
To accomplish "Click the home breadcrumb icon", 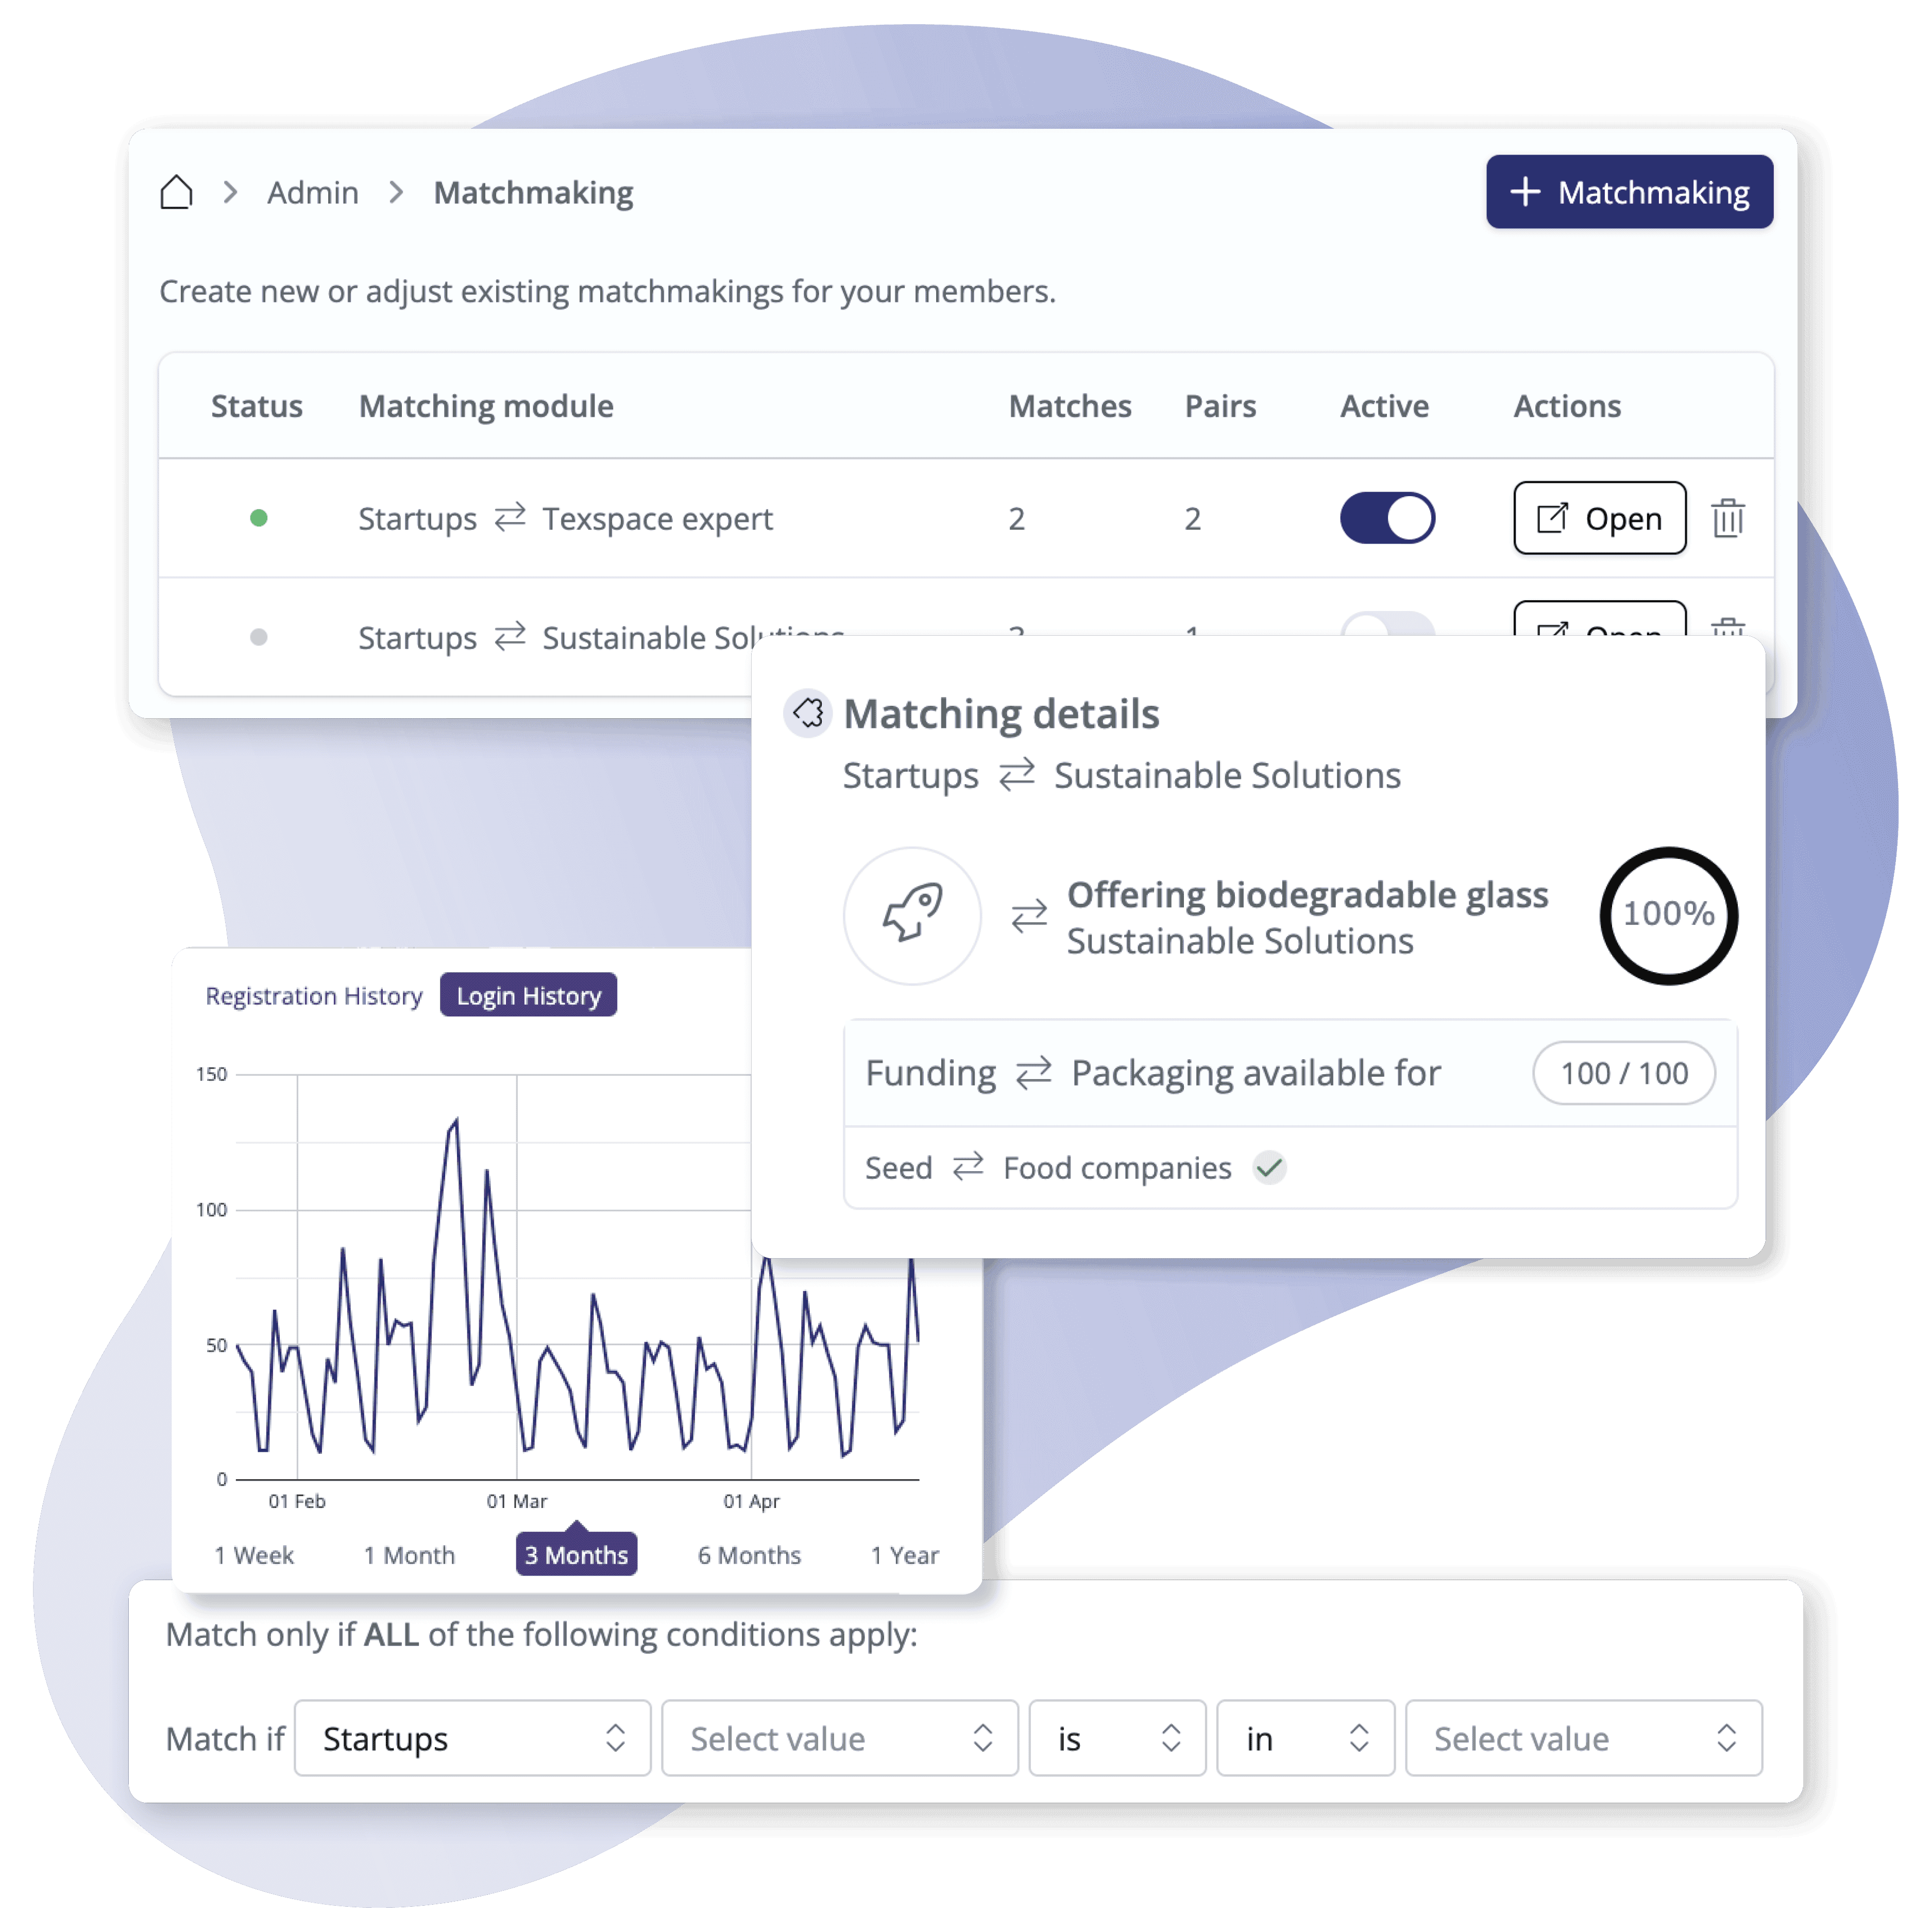I will 177,191.
